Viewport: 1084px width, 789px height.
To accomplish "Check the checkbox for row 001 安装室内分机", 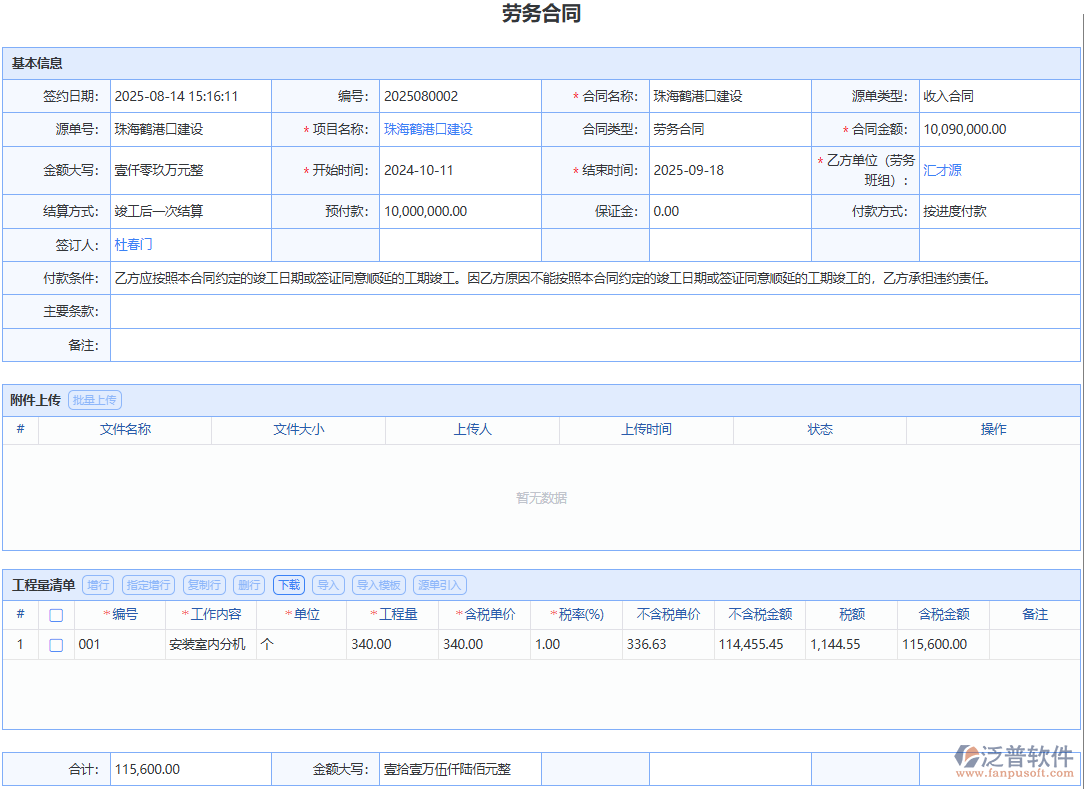I will pyautogui.click(x=55, y=644).
